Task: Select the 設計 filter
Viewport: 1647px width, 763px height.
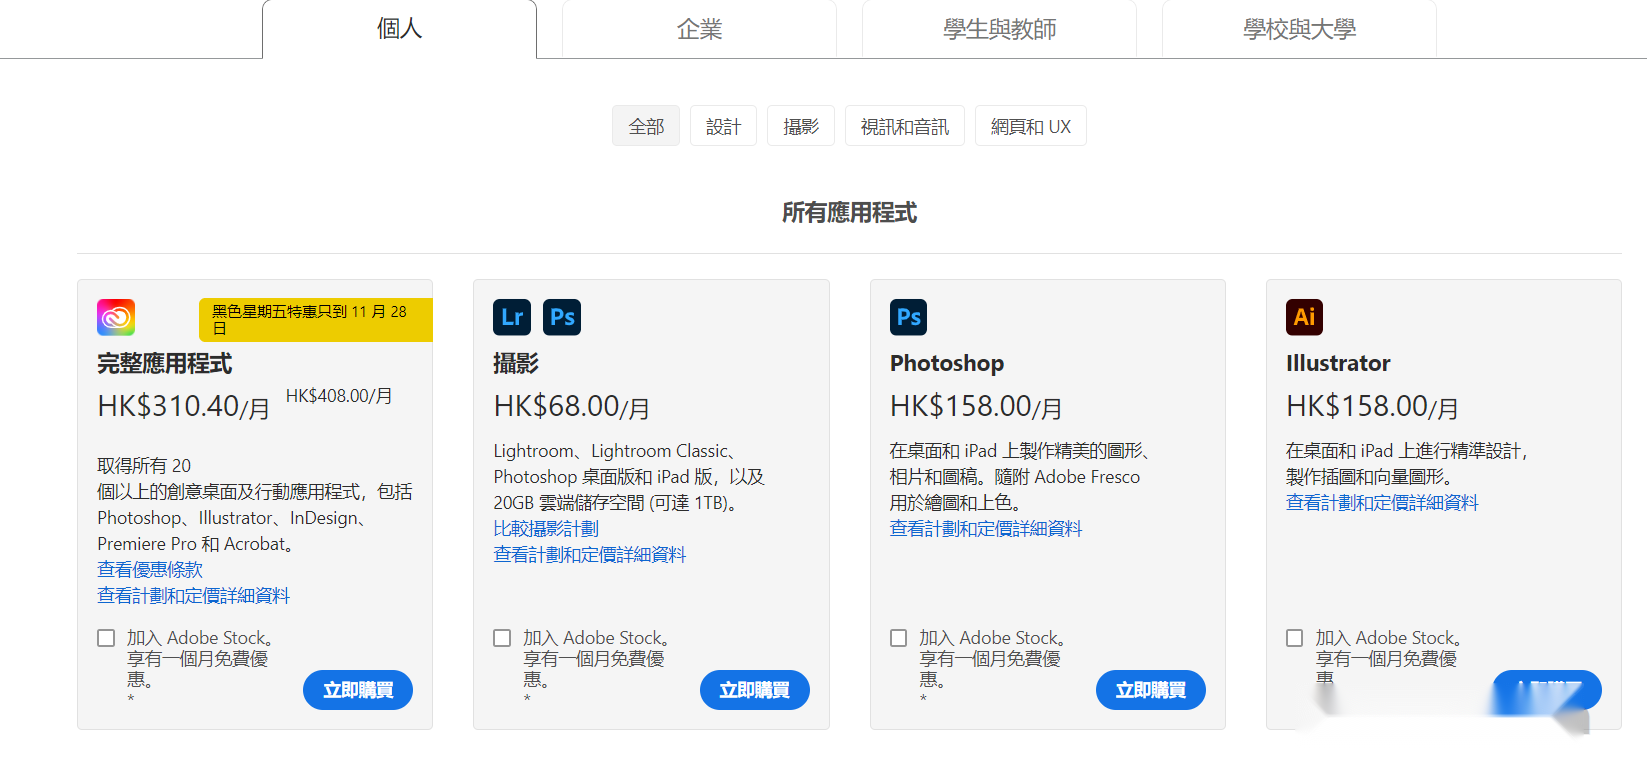Action: click(x=723, y=126)
